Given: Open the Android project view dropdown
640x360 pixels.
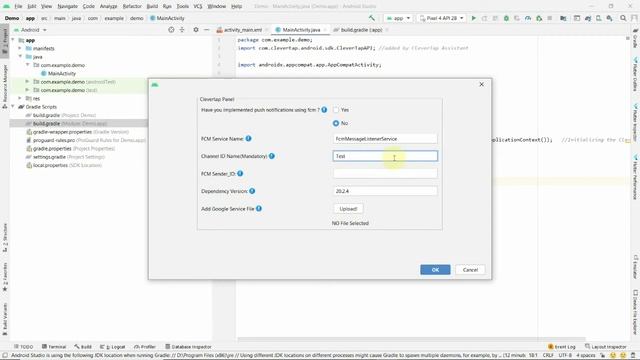Looking at the screenshot, I should (30, 30).
